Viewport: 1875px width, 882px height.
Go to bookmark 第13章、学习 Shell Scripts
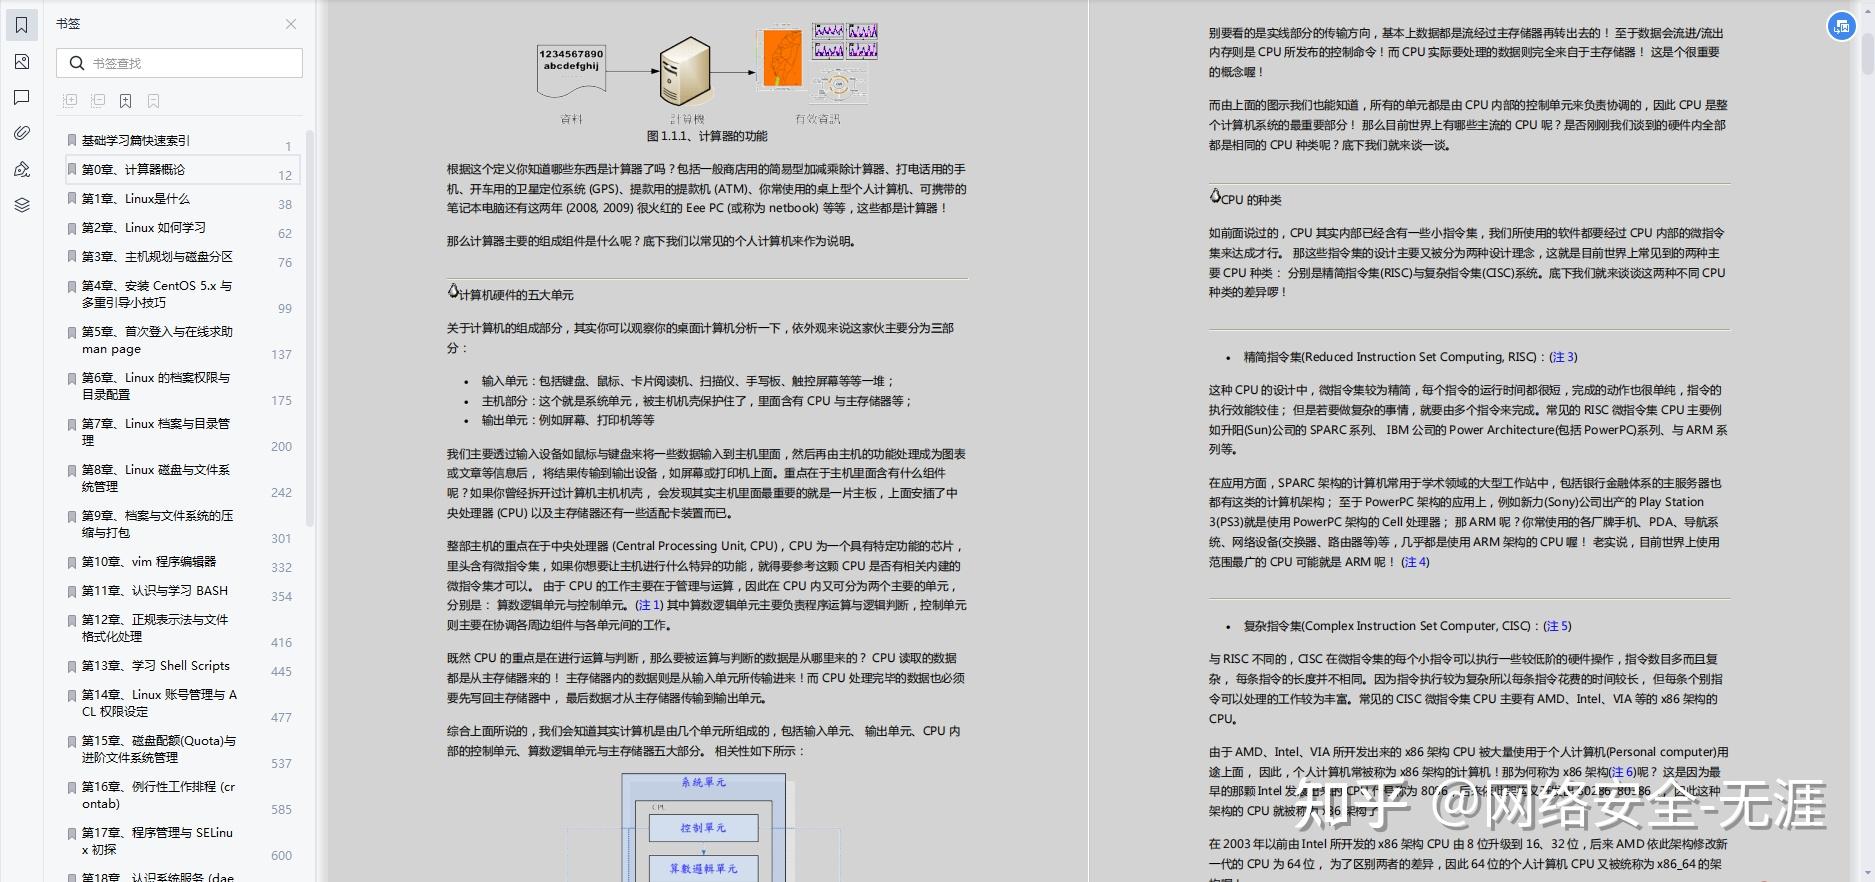pos(156,666)
